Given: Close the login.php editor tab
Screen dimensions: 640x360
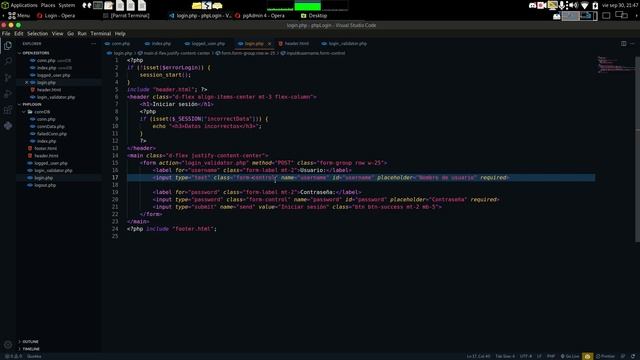Looking at the screenshot, I should [x=269, y=44].
